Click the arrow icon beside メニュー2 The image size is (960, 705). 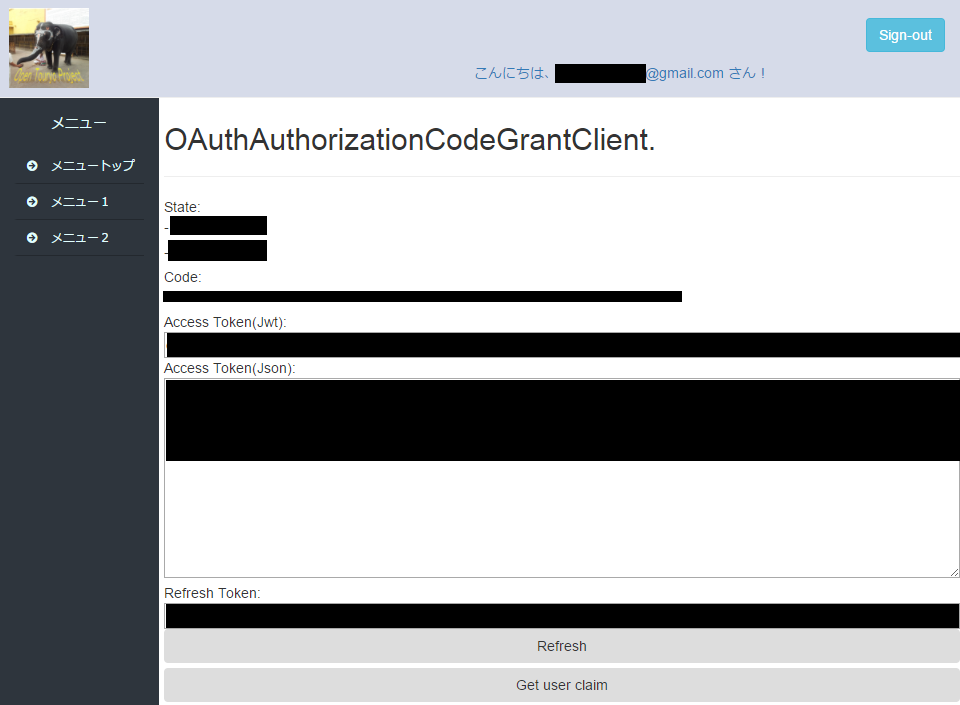32,237
